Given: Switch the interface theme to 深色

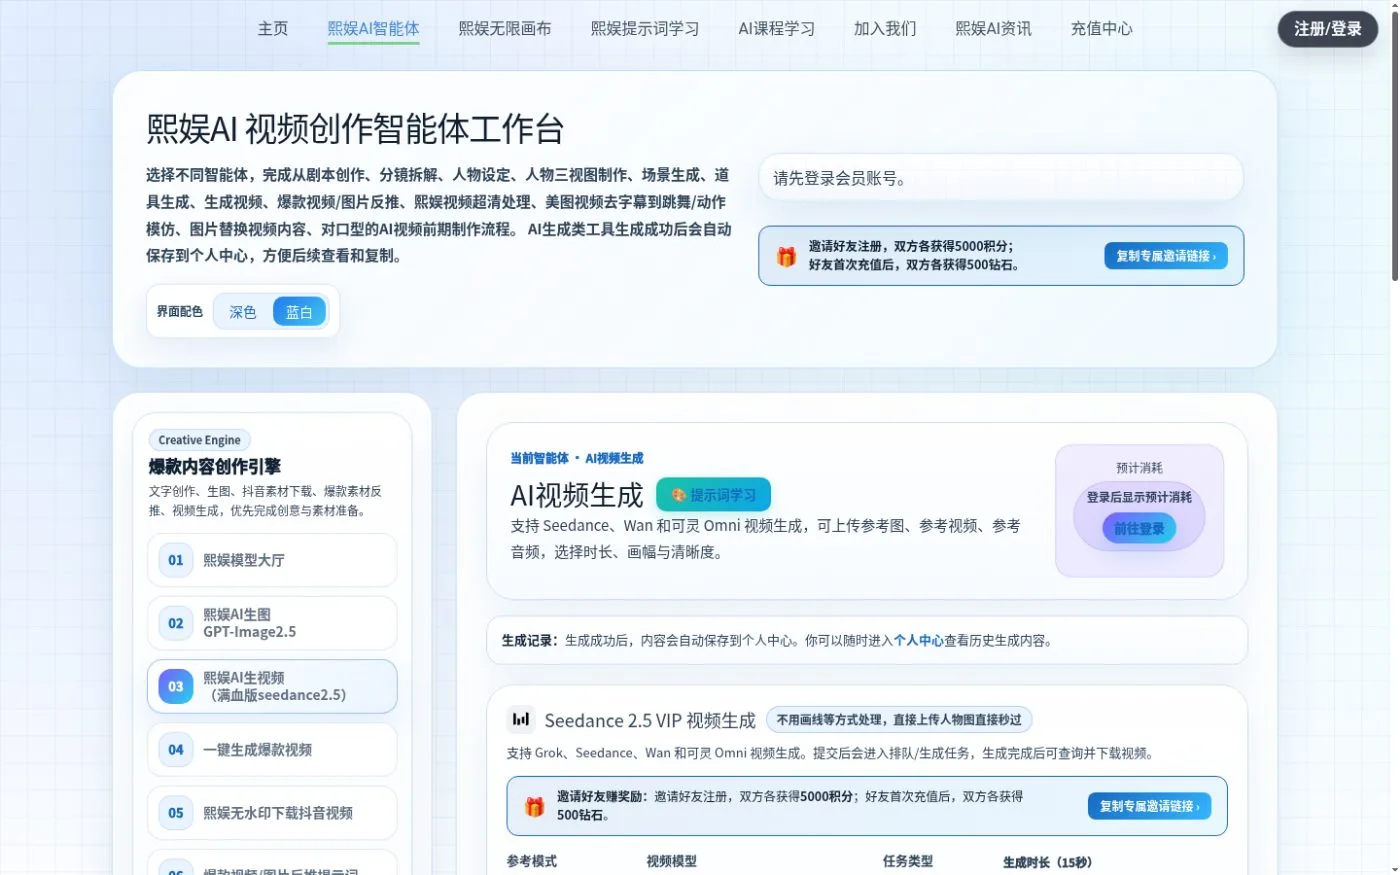Looking at the screenshot, I should [x=243, y=312].
